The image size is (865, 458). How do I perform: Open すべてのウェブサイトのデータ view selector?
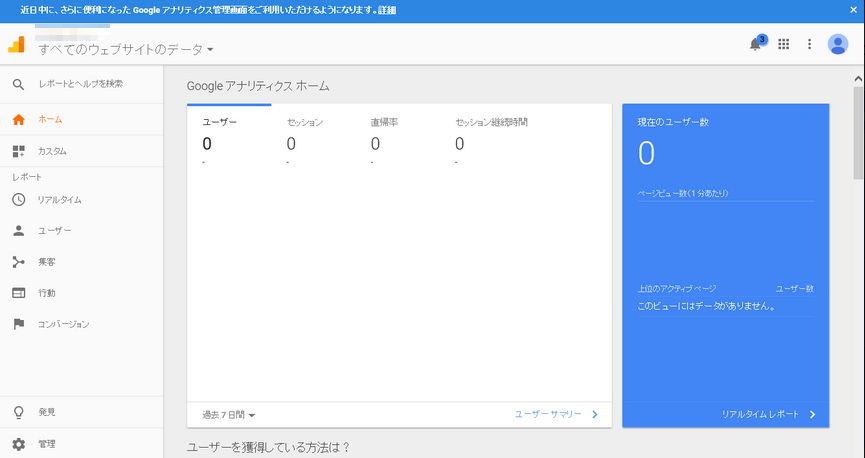(126, 50)
